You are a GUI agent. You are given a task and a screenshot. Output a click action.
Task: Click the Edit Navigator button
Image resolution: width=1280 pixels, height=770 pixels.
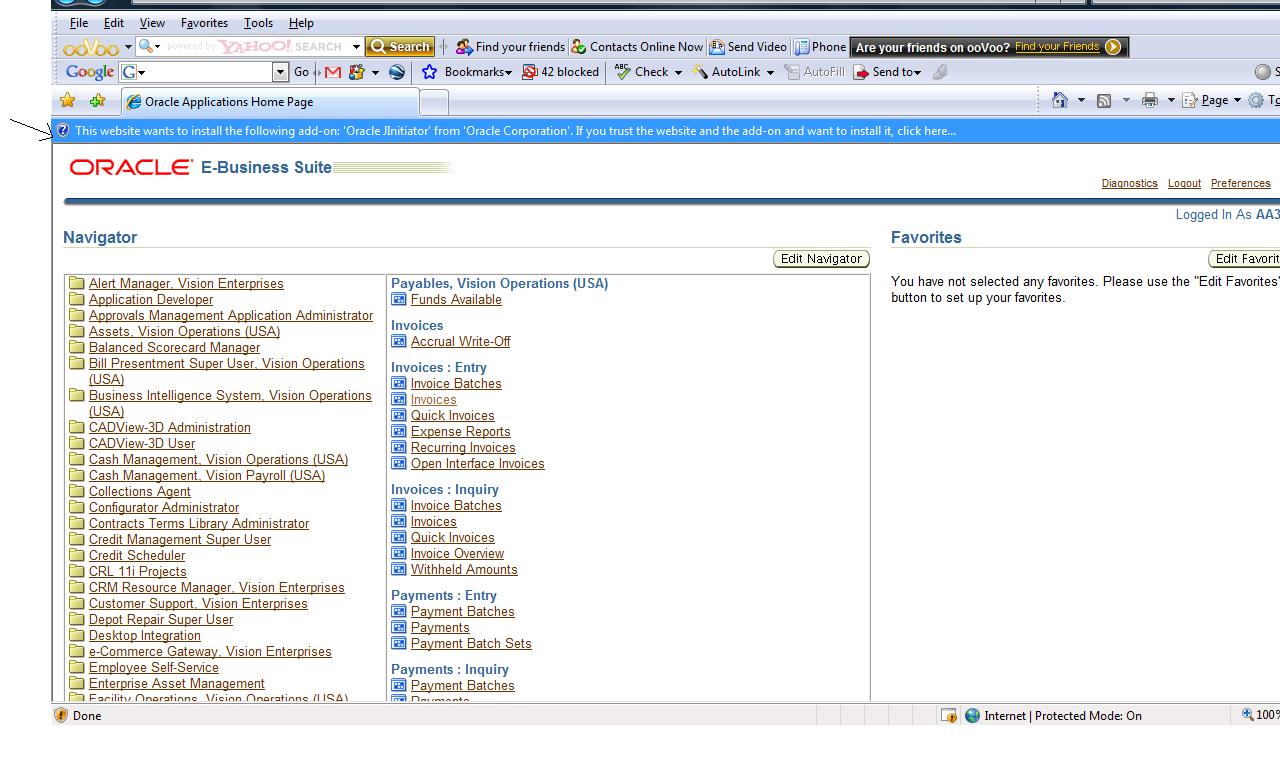[821, 259]
